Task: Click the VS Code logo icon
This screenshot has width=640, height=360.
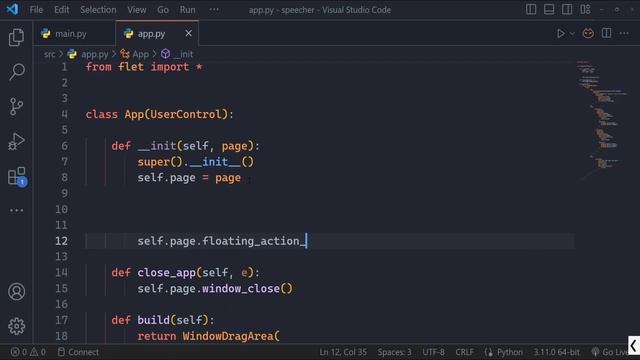Action: pyautogui.click(x=12, y=9)
